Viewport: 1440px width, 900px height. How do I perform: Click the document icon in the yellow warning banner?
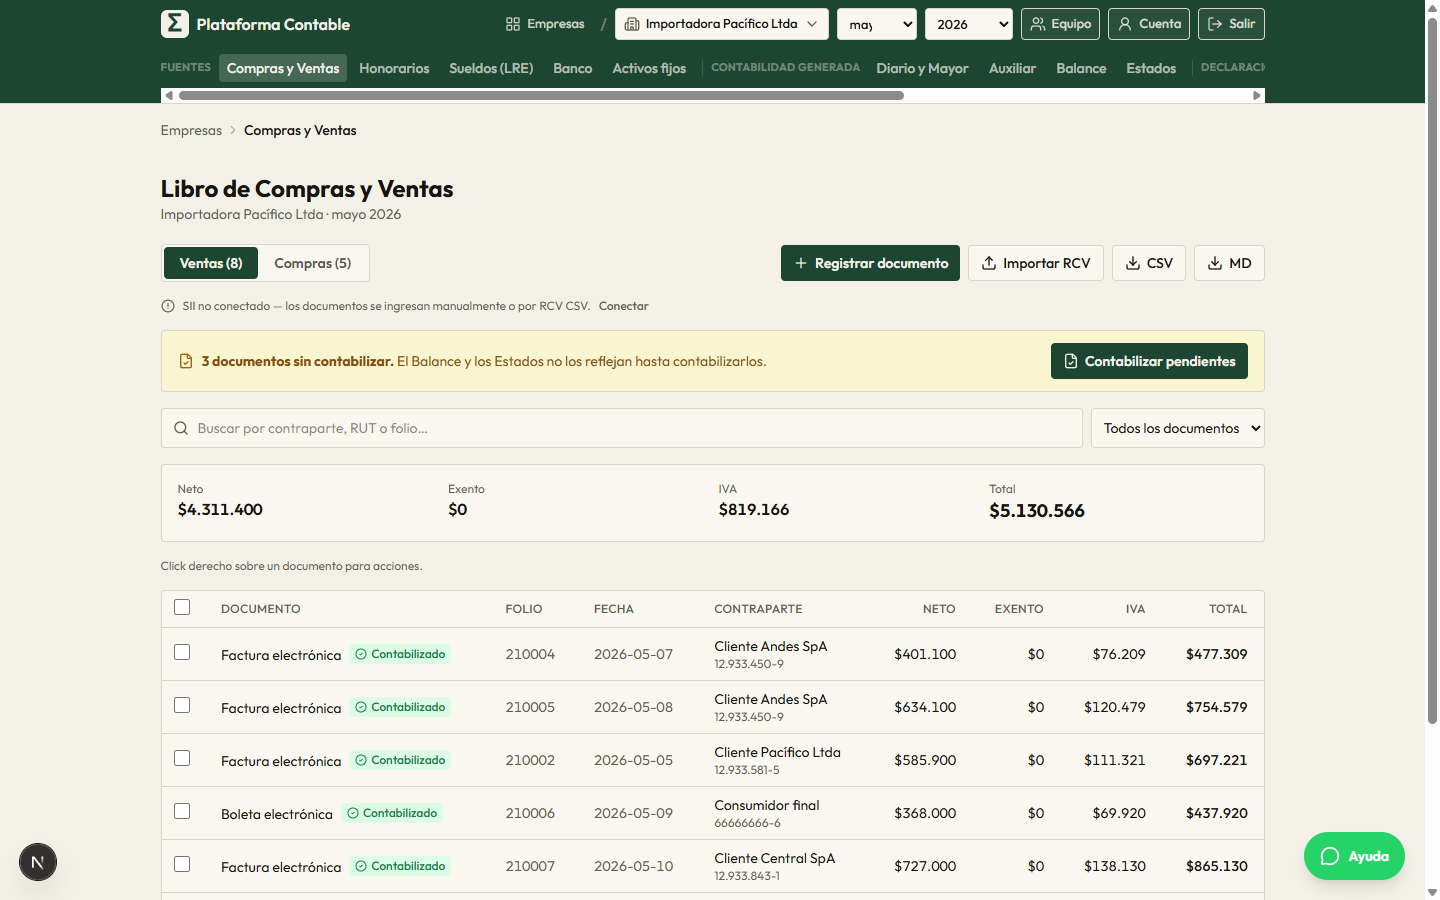point(186,361)
